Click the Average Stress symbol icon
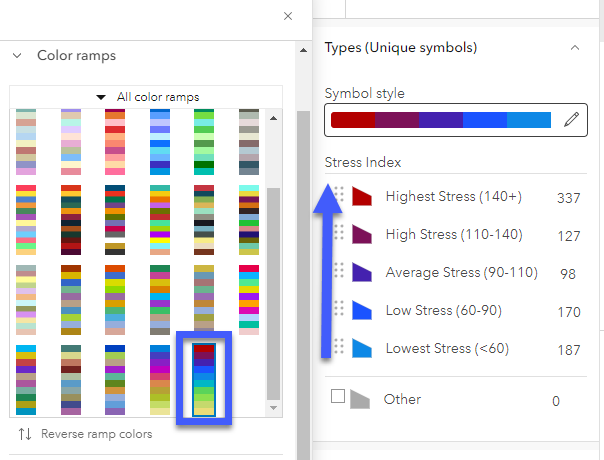The height and width of the screenshot is (460, 604). [x=362, y=272]
